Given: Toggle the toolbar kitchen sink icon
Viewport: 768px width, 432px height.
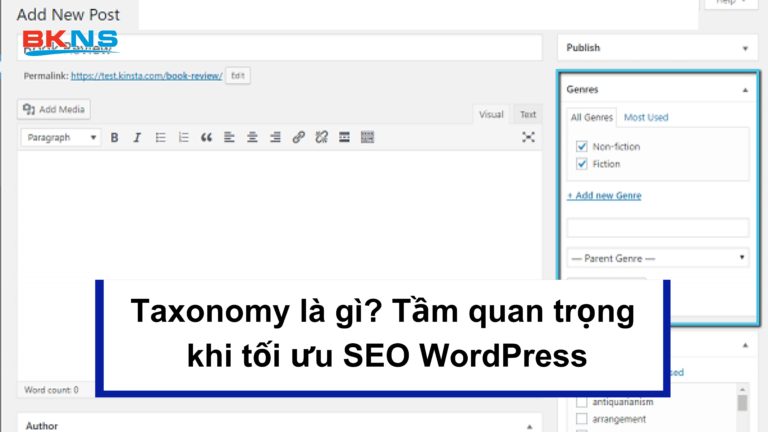Looking at the screenshot, I should pyautogui.click(x=367, y=138).
